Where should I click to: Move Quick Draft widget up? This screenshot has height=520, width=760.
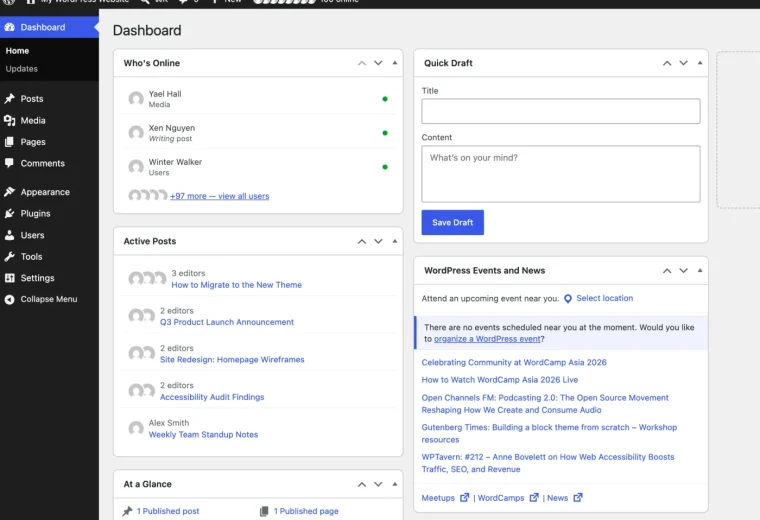pos(667,63)
